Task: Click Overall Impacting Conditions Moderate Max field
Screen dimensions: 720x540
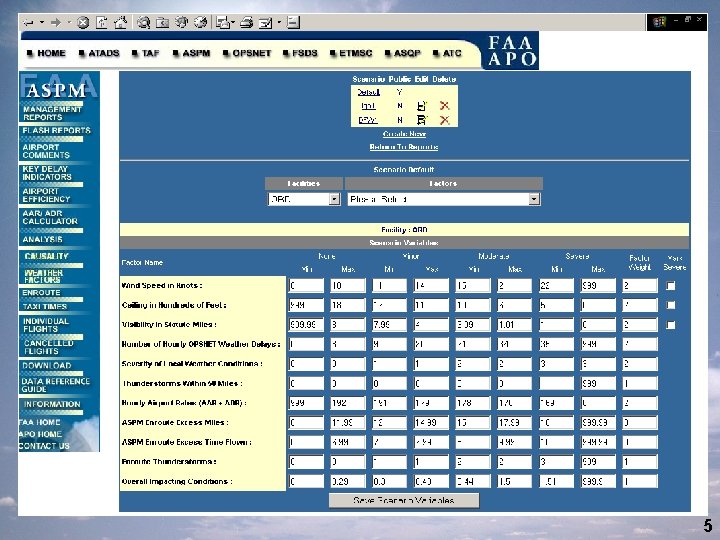Action: tap(514, 481)
